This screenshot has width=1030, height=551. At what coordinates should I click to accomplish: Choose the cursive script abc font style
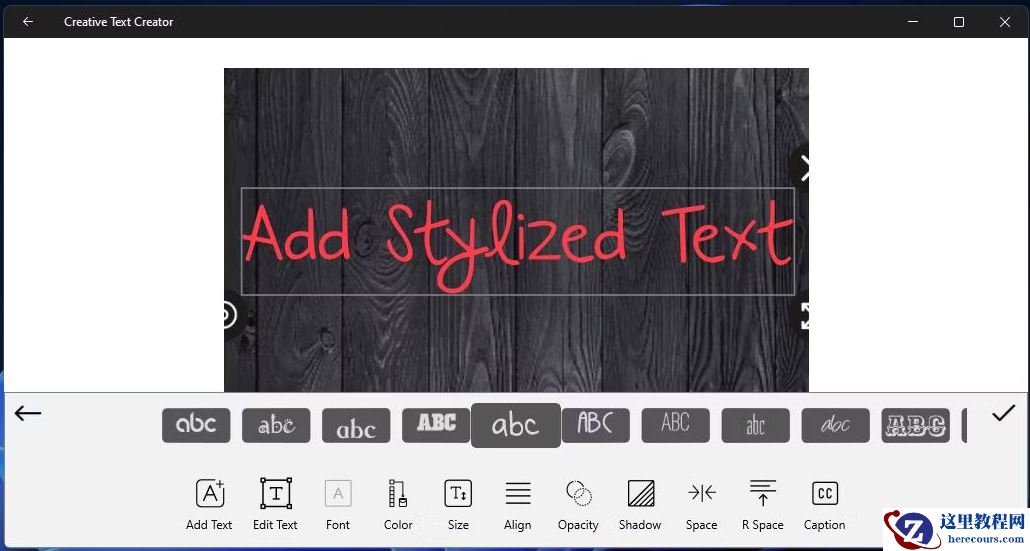(836, 425)
